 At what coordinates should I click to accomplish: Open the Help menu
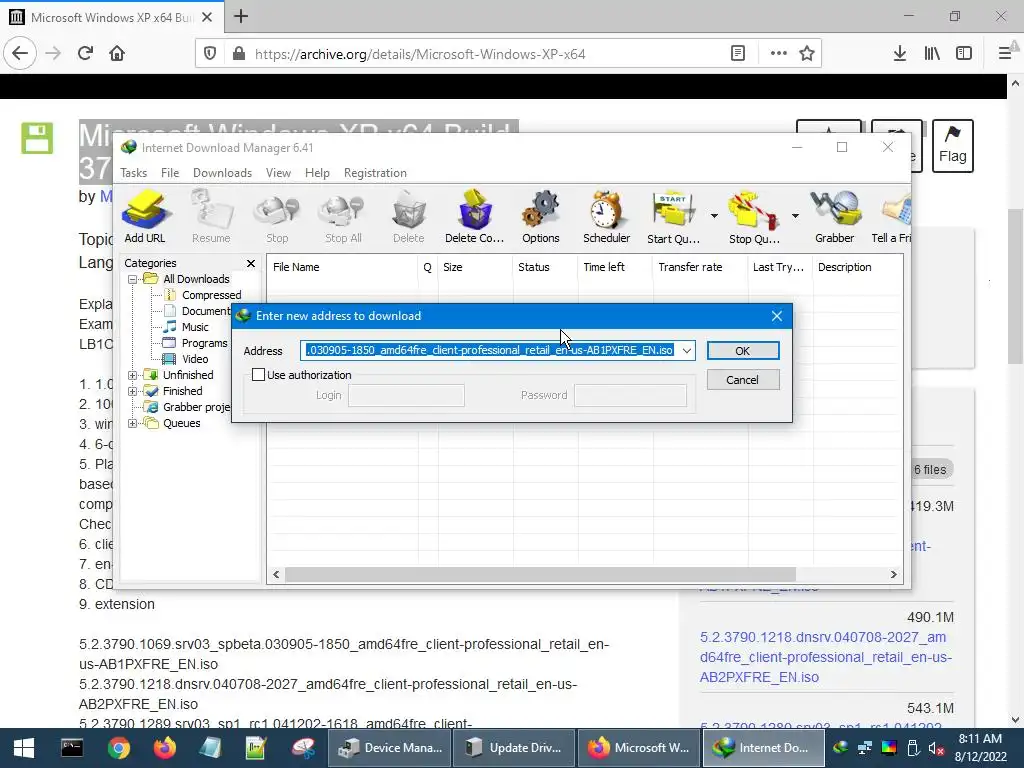pyautogui.click(x=317, y=173)
